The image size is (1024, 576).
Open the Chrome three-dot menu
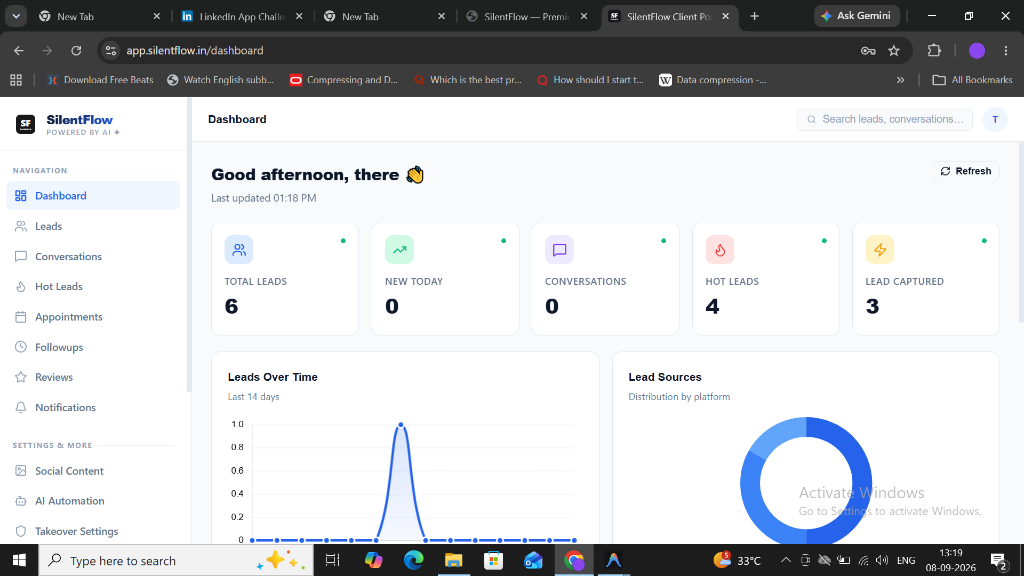[1006, 50]
